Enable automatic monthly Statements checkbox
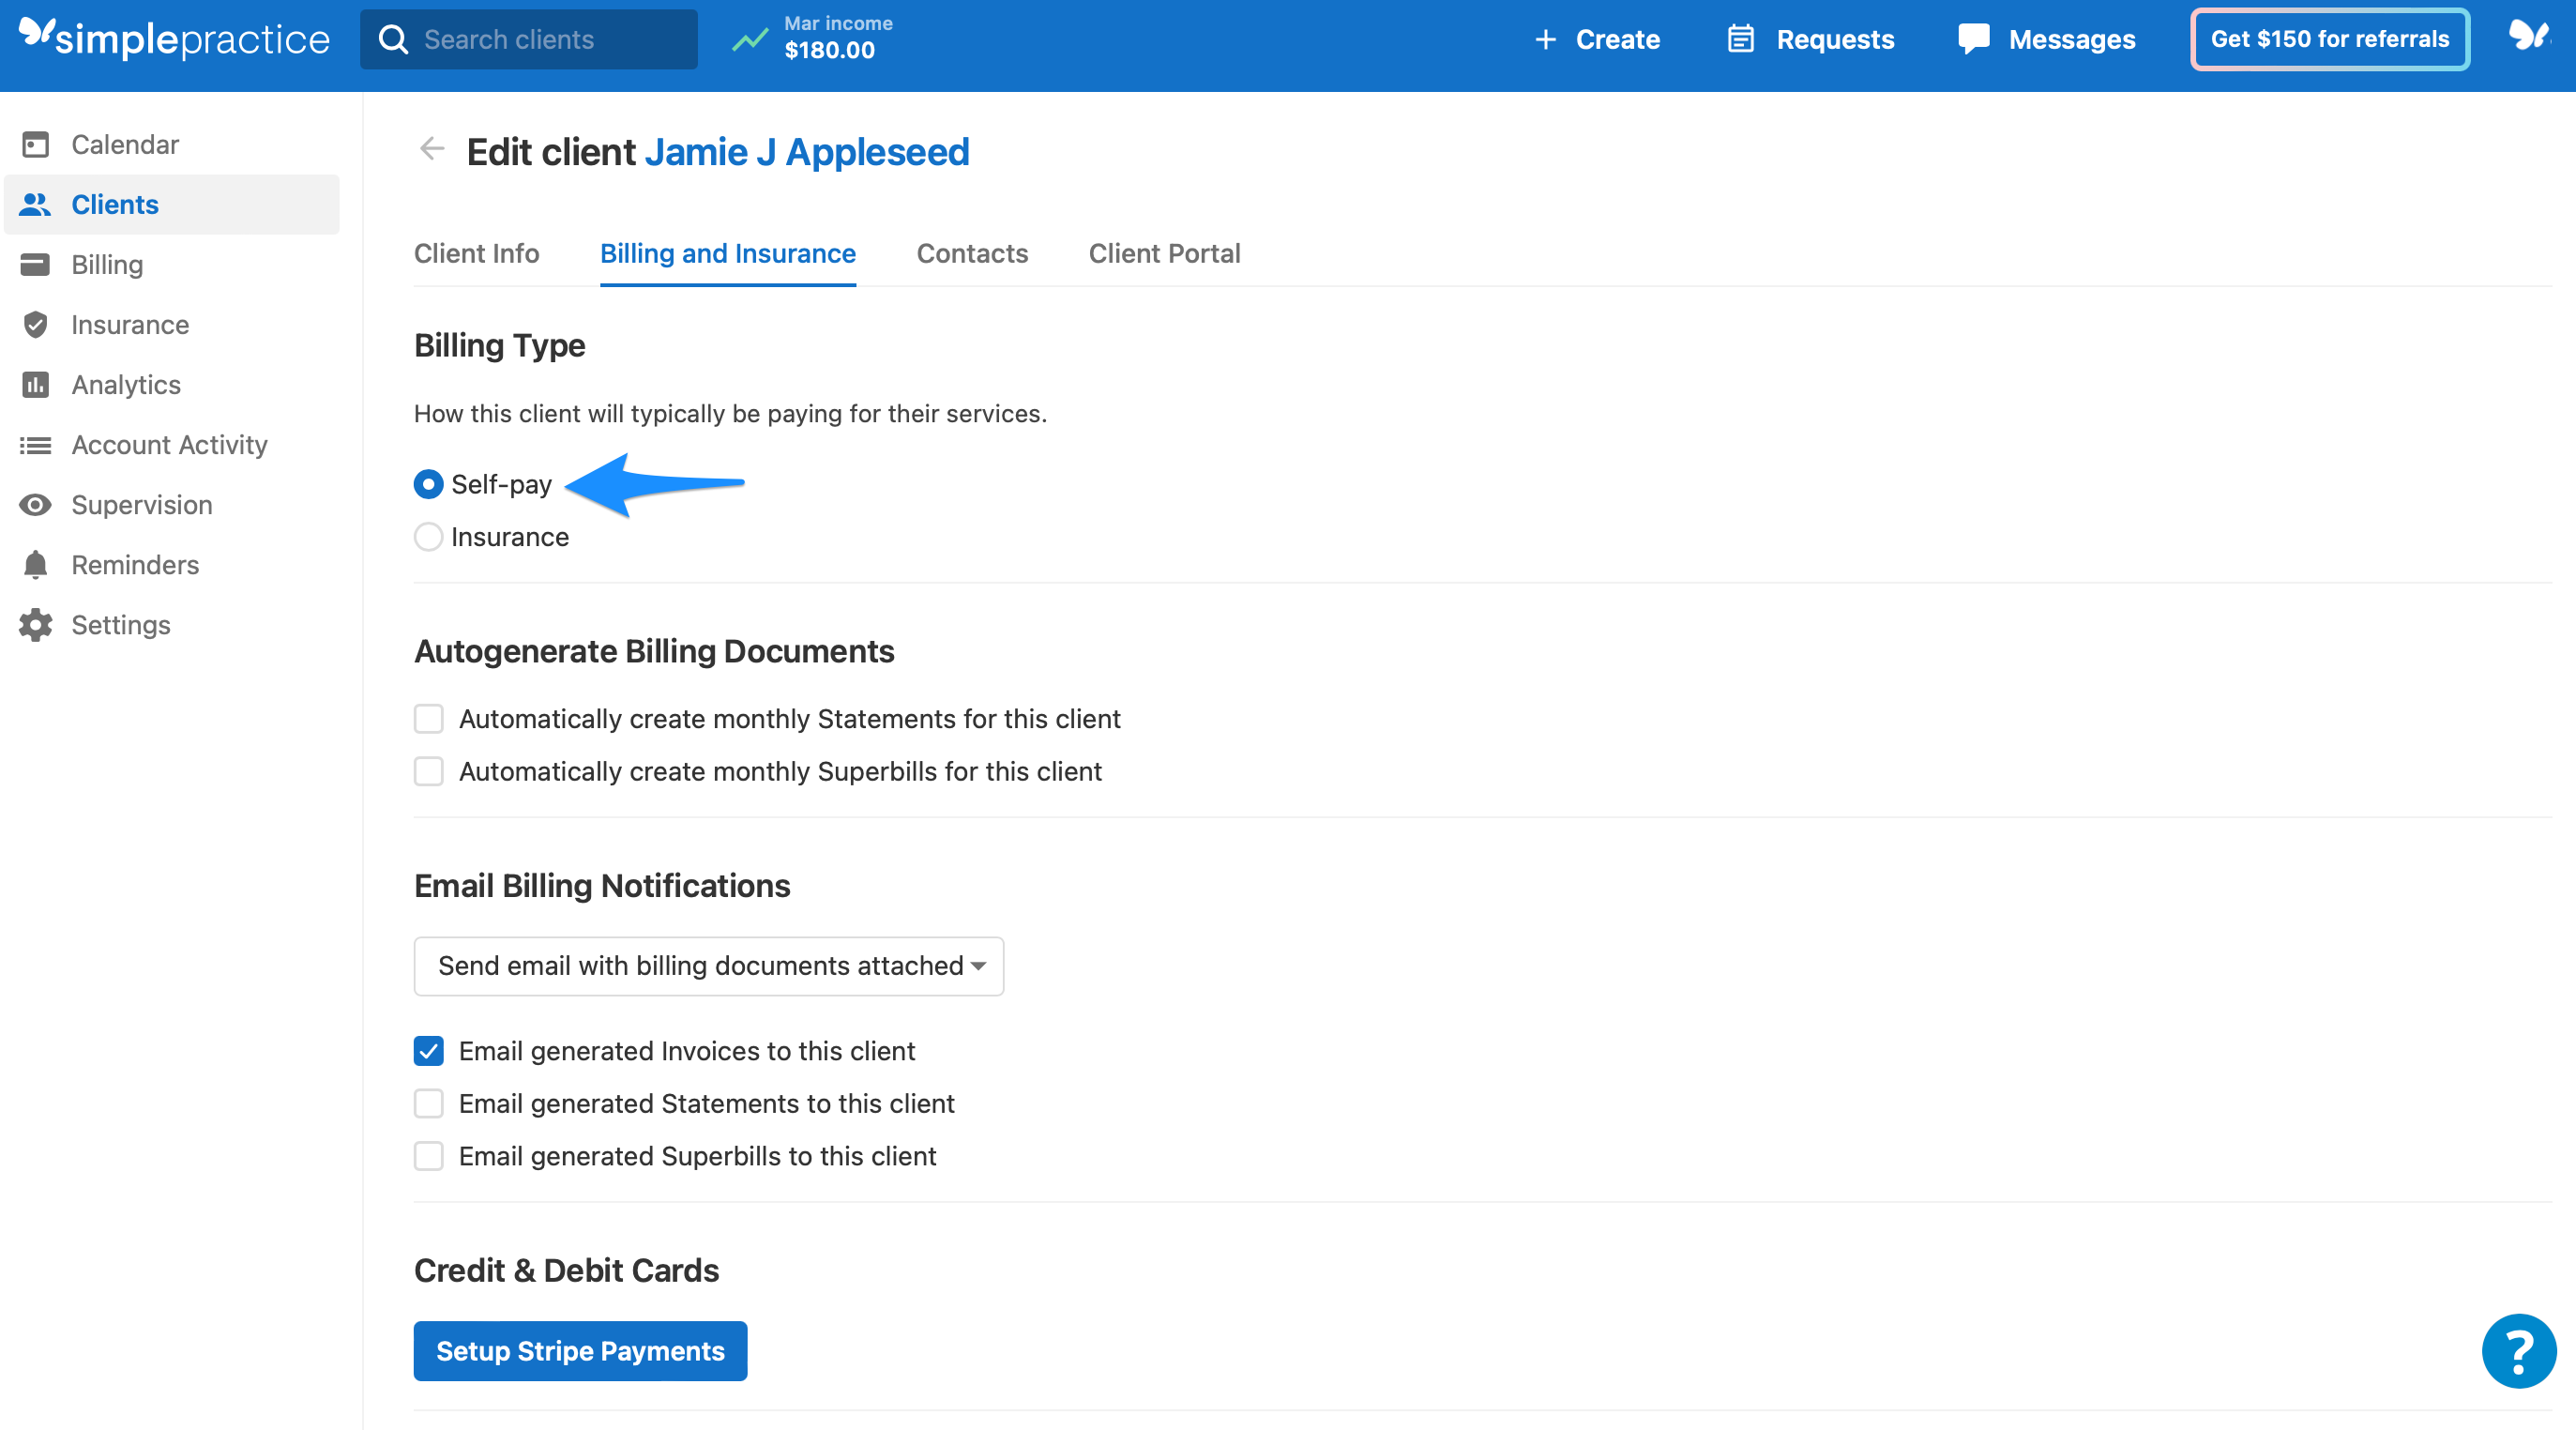2576x1430 pixels. [429, 719]
